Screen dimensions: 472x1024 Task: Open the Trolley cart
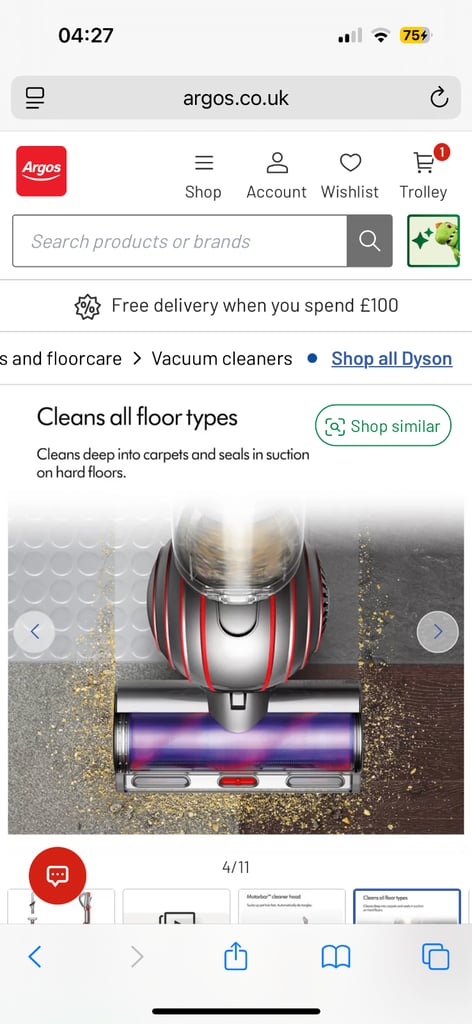pos(424,176)
